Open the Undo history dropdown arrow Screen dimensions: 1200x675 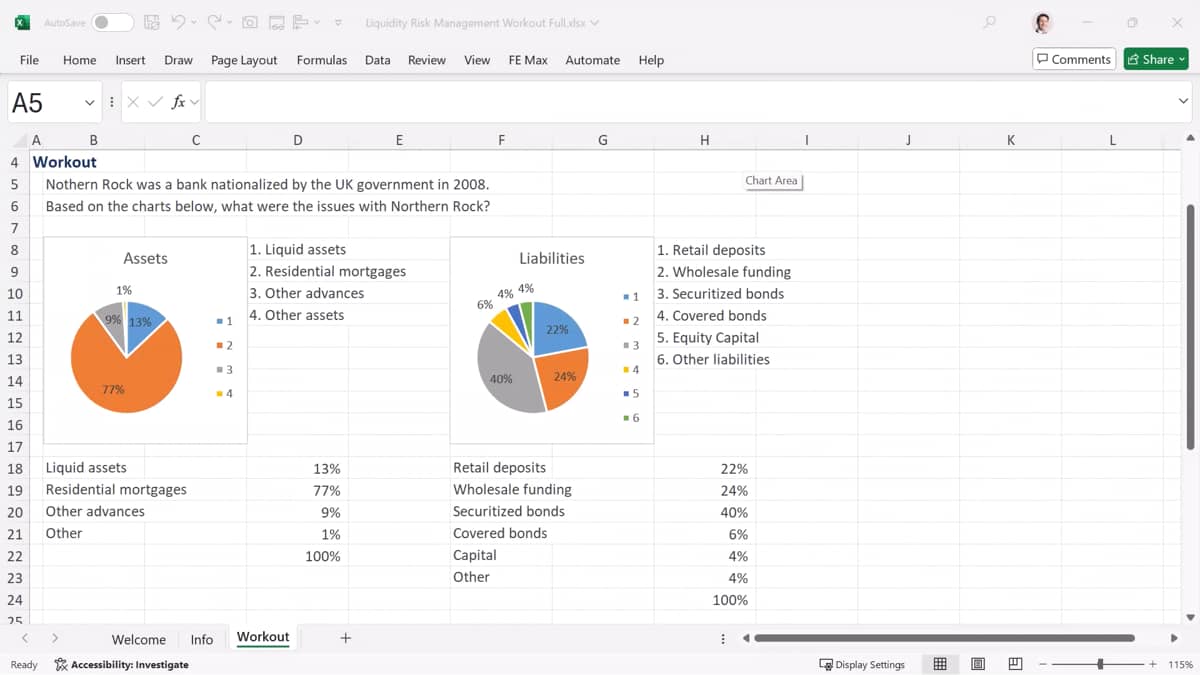click(193, 22)
